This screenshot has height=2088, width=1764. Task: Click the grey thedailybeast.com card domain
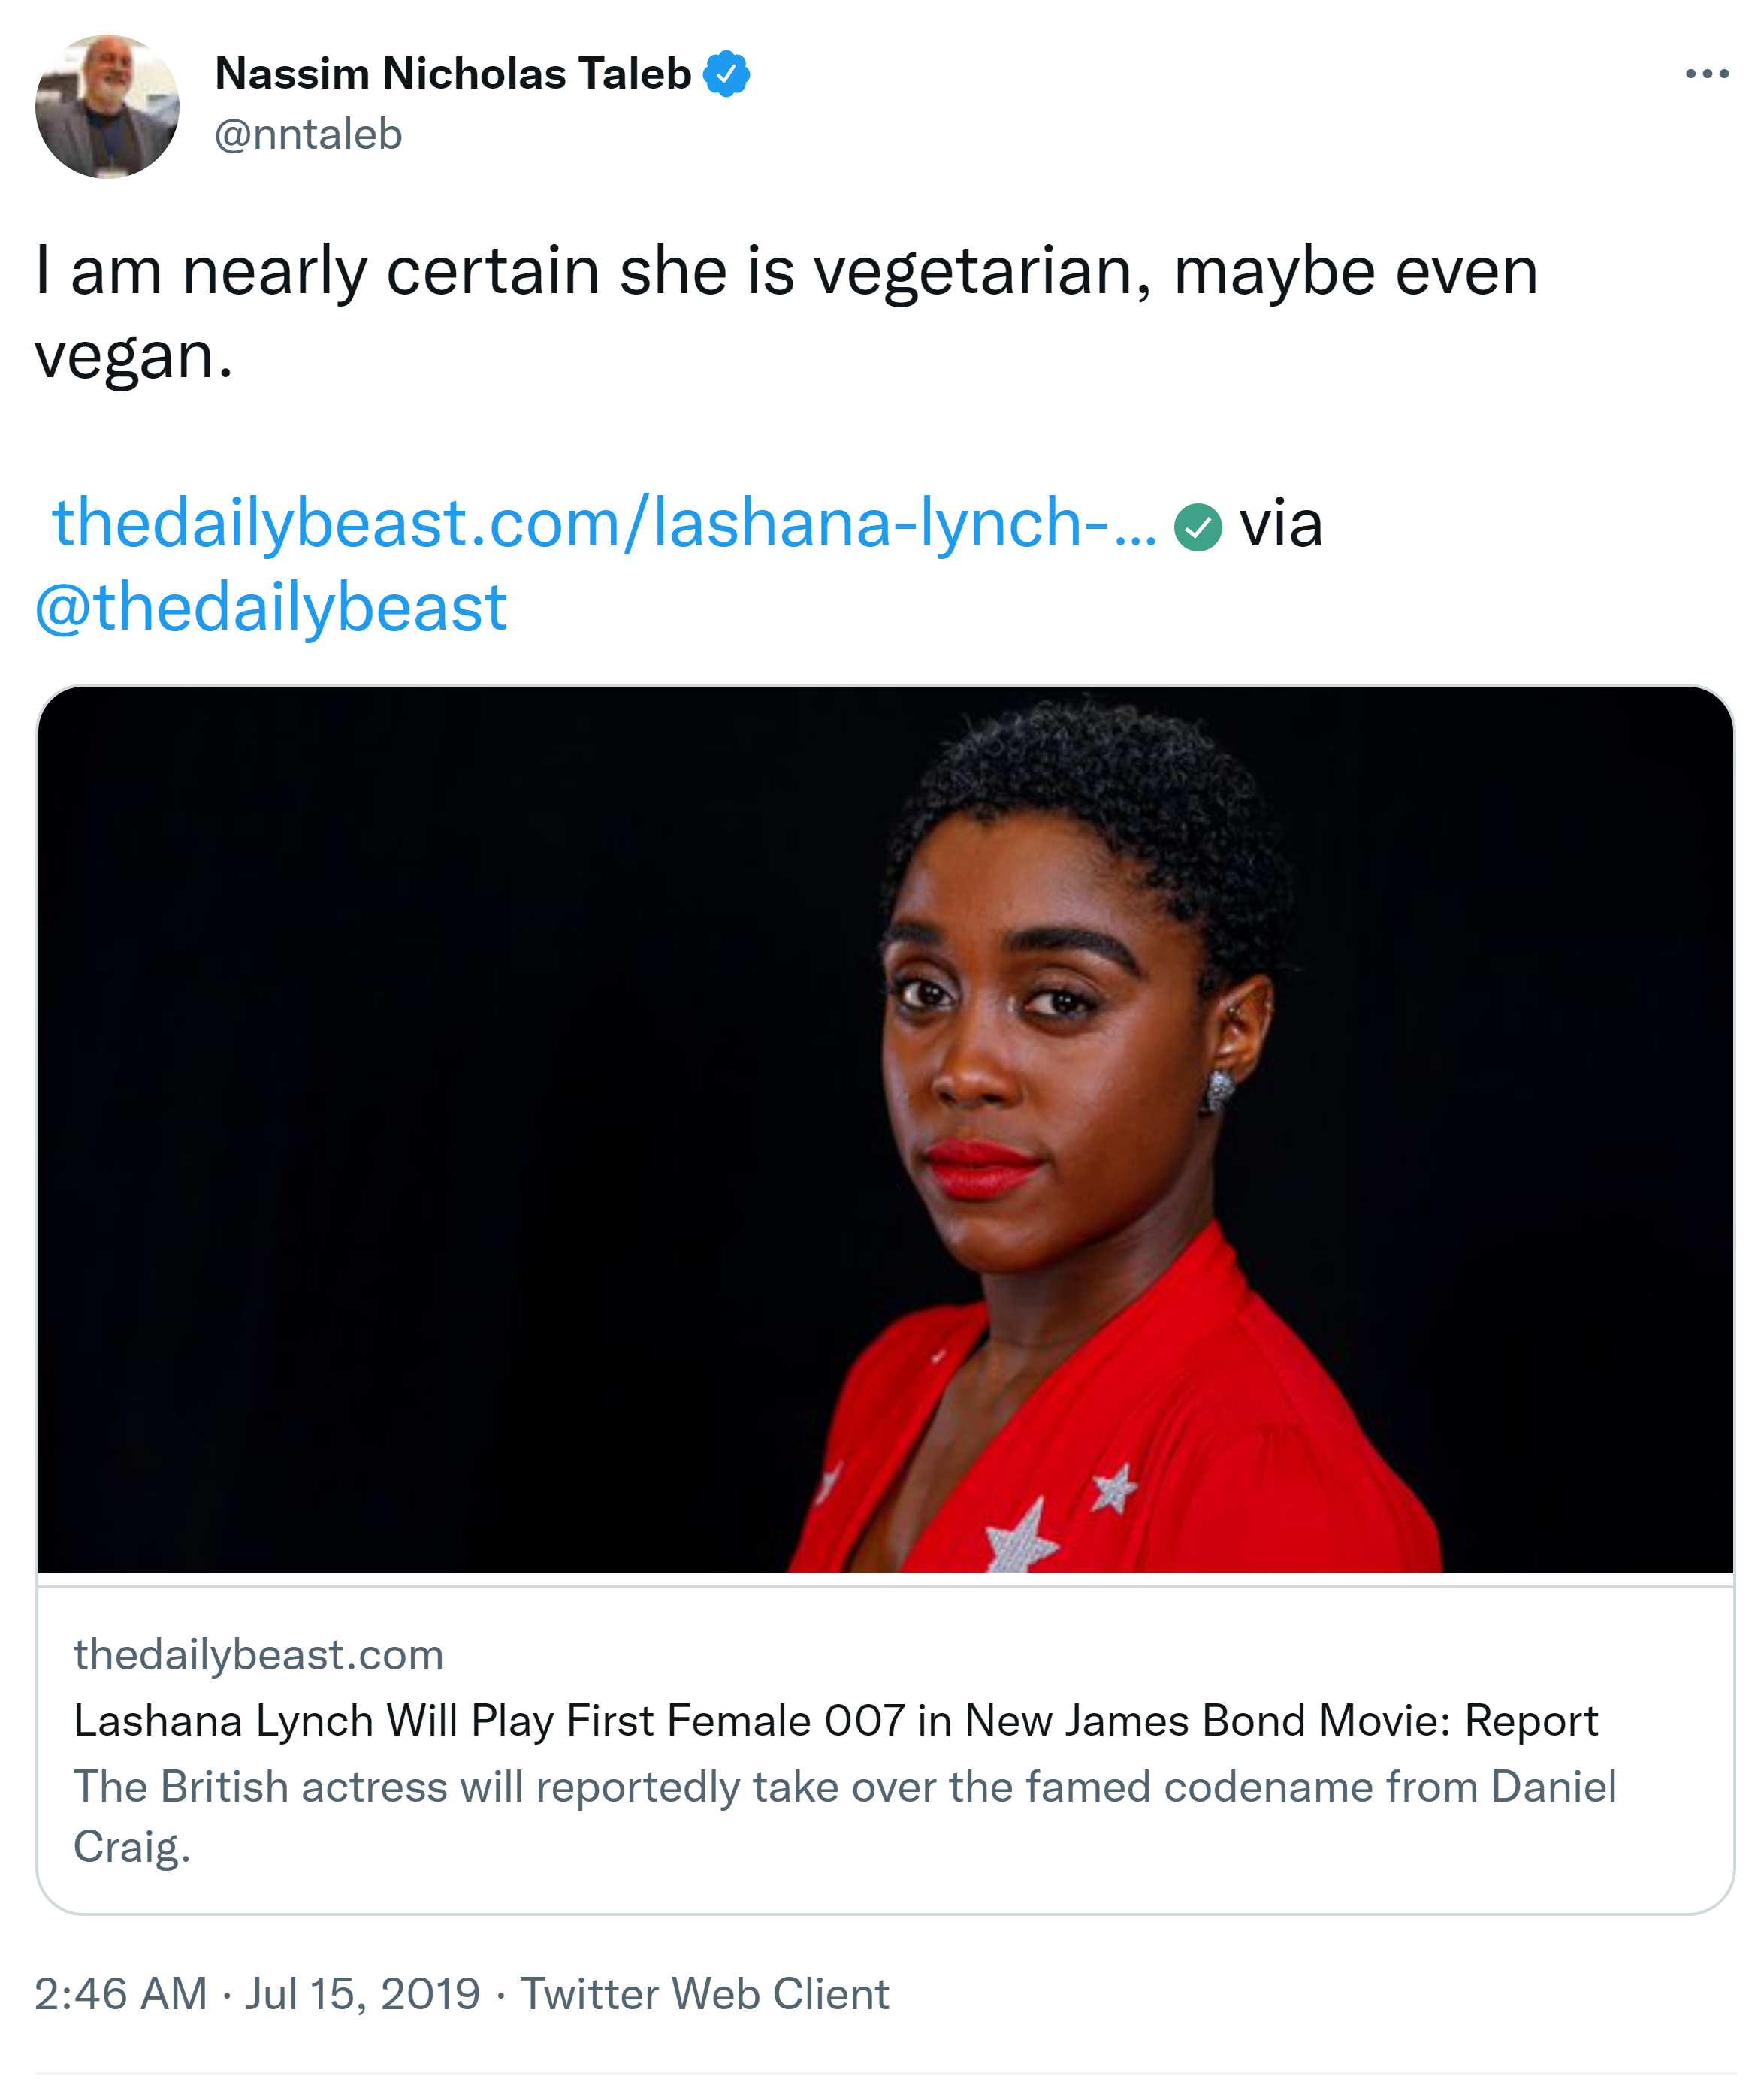click(258, 1655)
